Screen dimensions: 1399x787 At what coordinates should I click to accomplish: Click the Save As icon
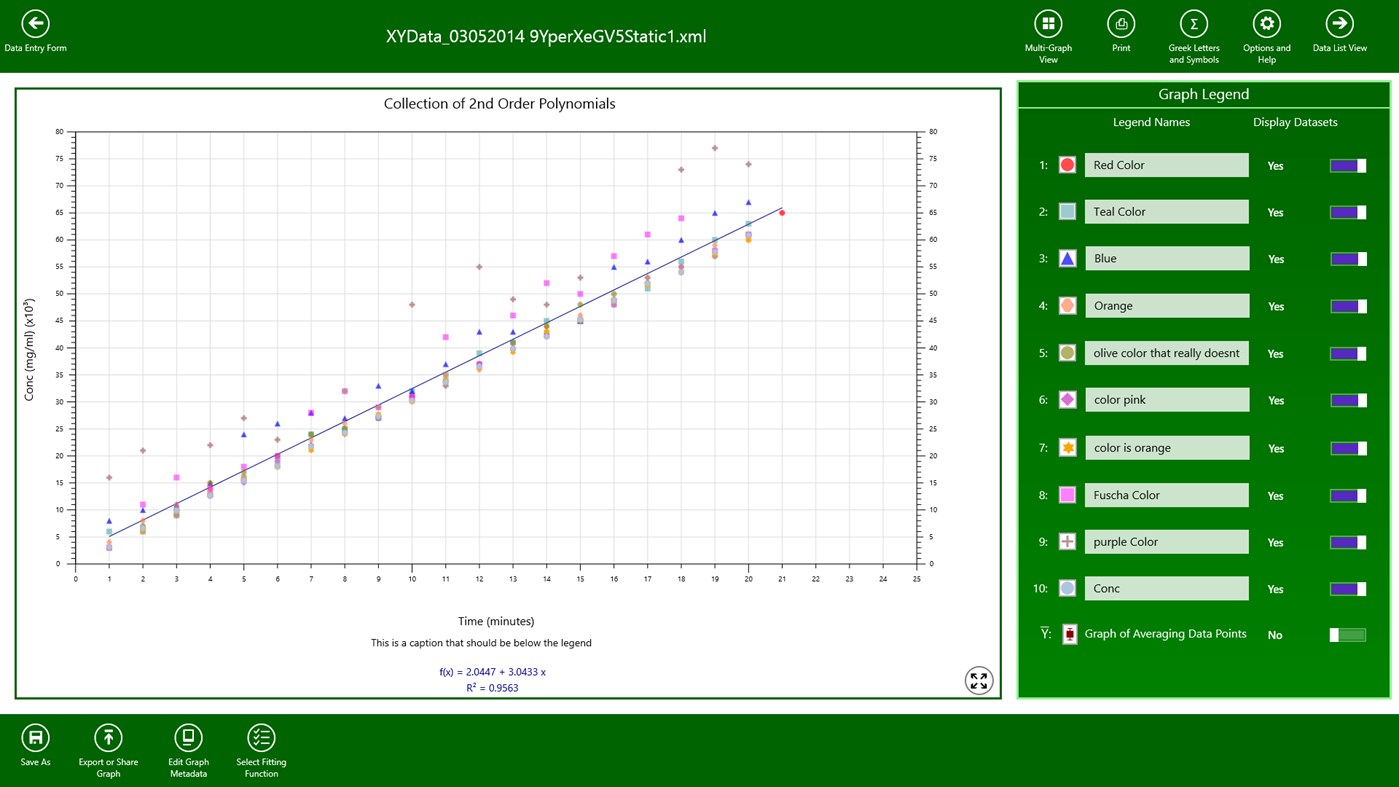coord(35,738)
